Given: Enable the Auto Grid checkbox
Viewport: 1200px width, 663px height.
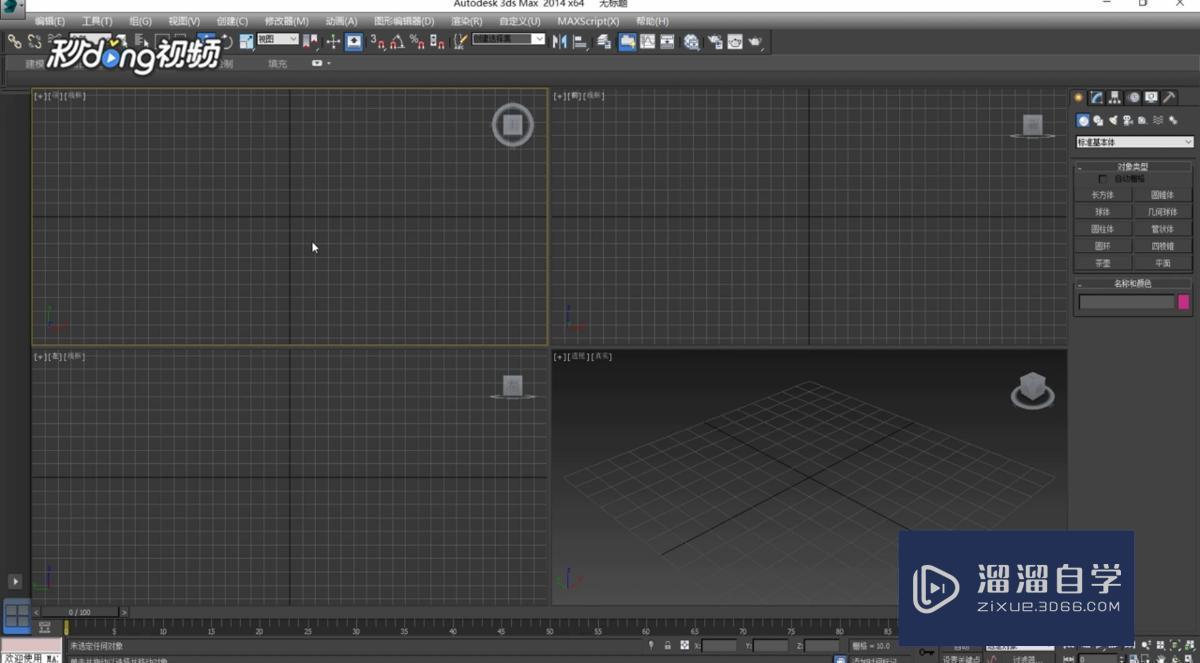Looking at the screenshot, I should tap(1102, 179).
